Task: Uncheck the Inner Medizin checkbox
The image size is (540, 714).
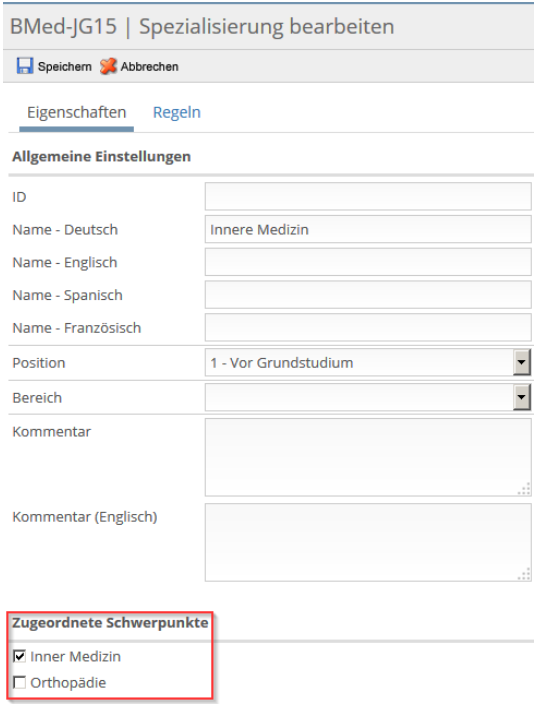Action: (x=20, y=656)
